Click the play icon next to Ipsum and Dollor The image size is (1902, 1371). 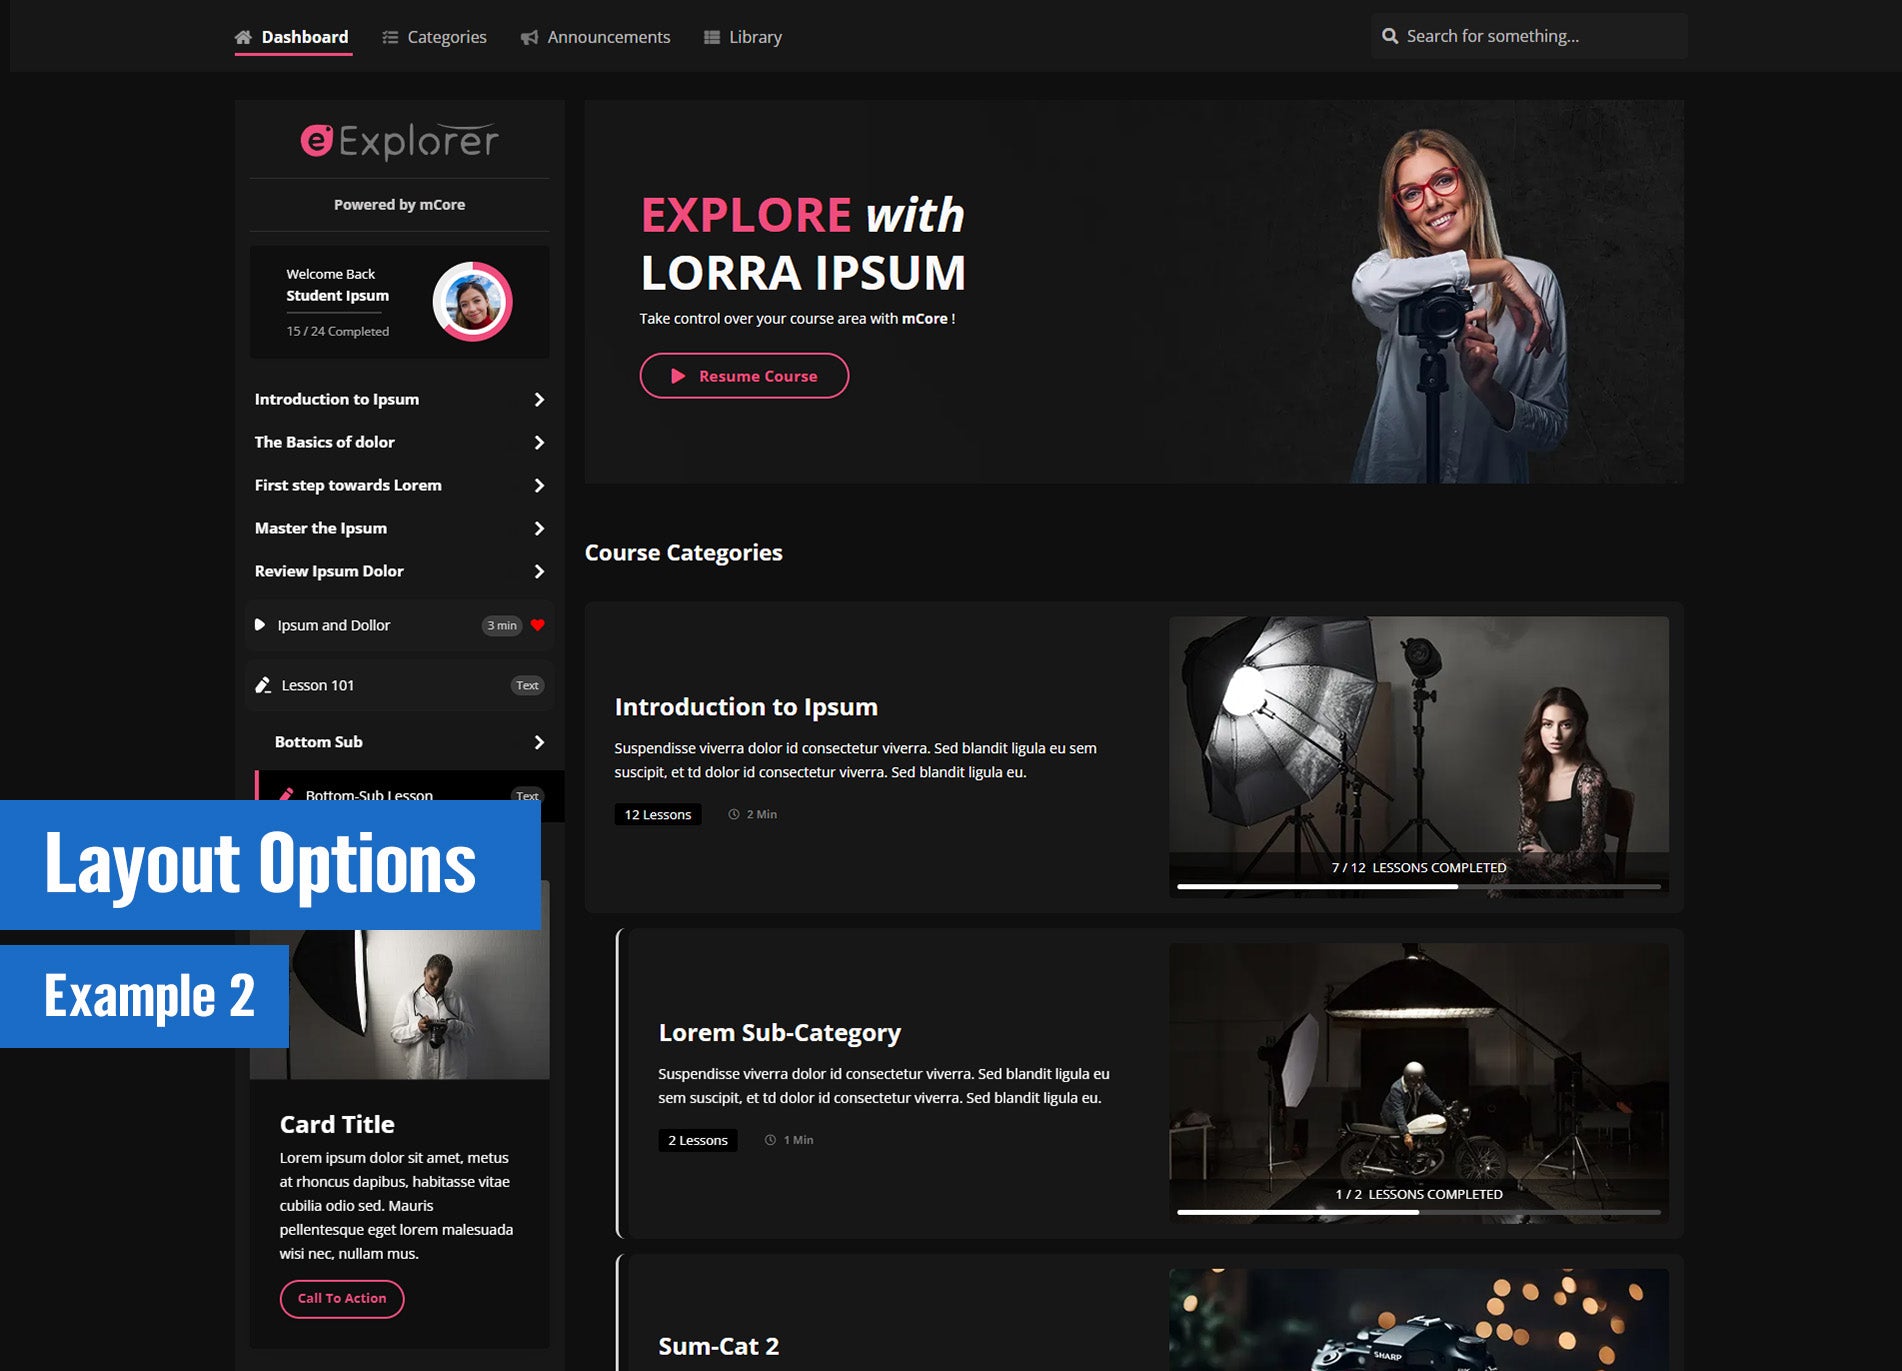(x=259, y=625)
